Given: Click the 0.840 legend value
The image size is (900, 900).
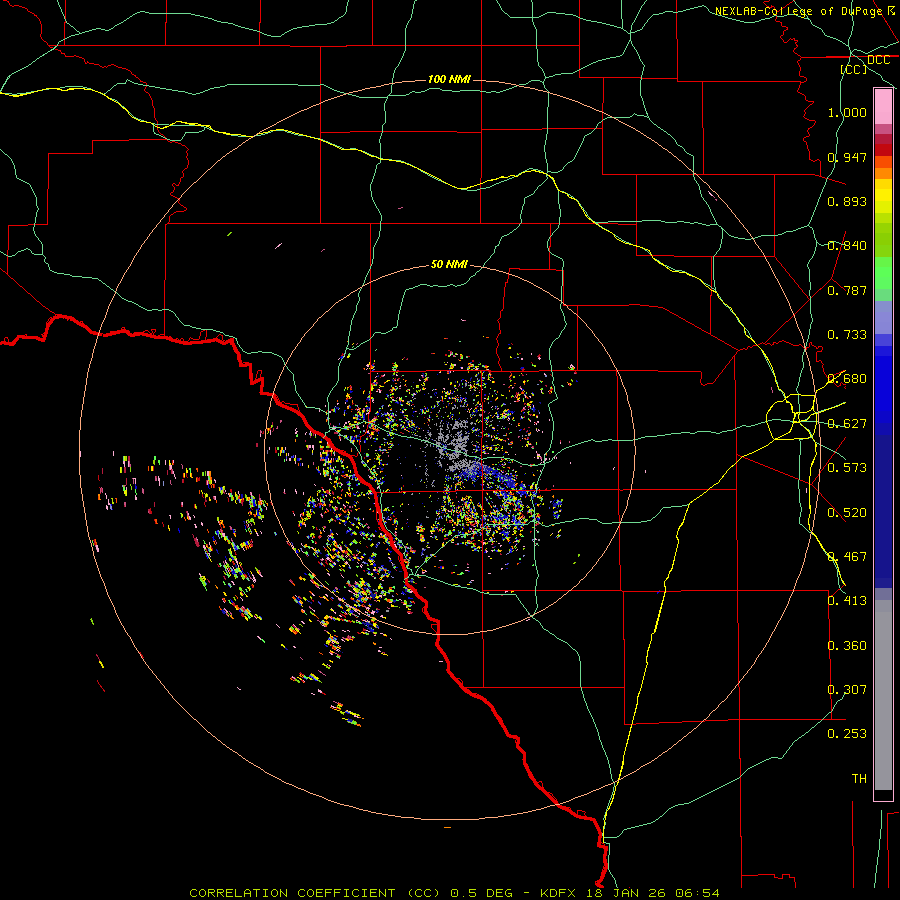Looking at the screenshot, I should 847,246.
